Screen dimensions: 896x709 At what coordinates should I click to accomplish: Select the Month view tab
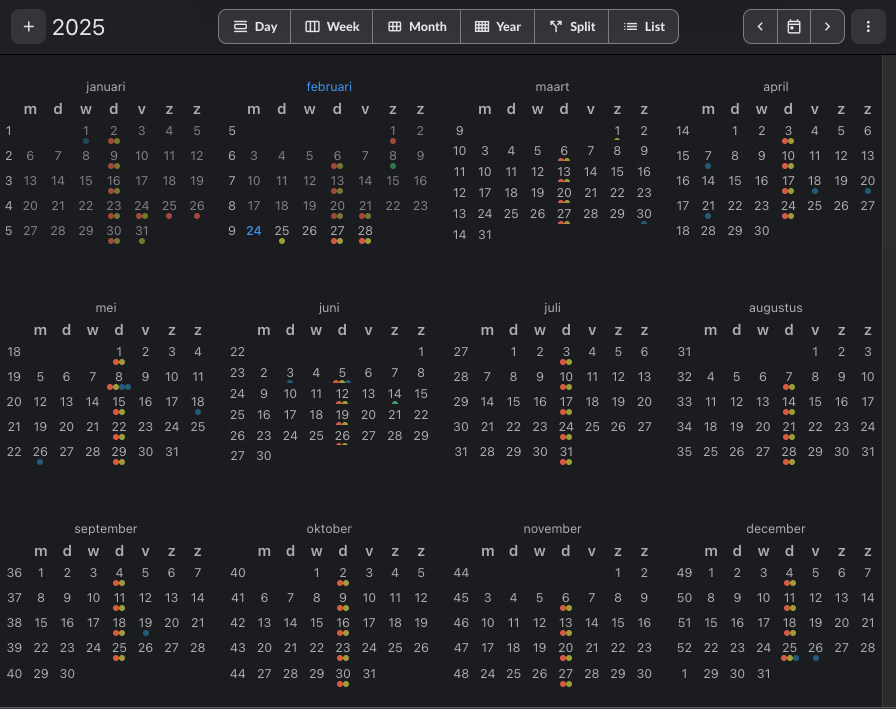(x=417, y=27)
